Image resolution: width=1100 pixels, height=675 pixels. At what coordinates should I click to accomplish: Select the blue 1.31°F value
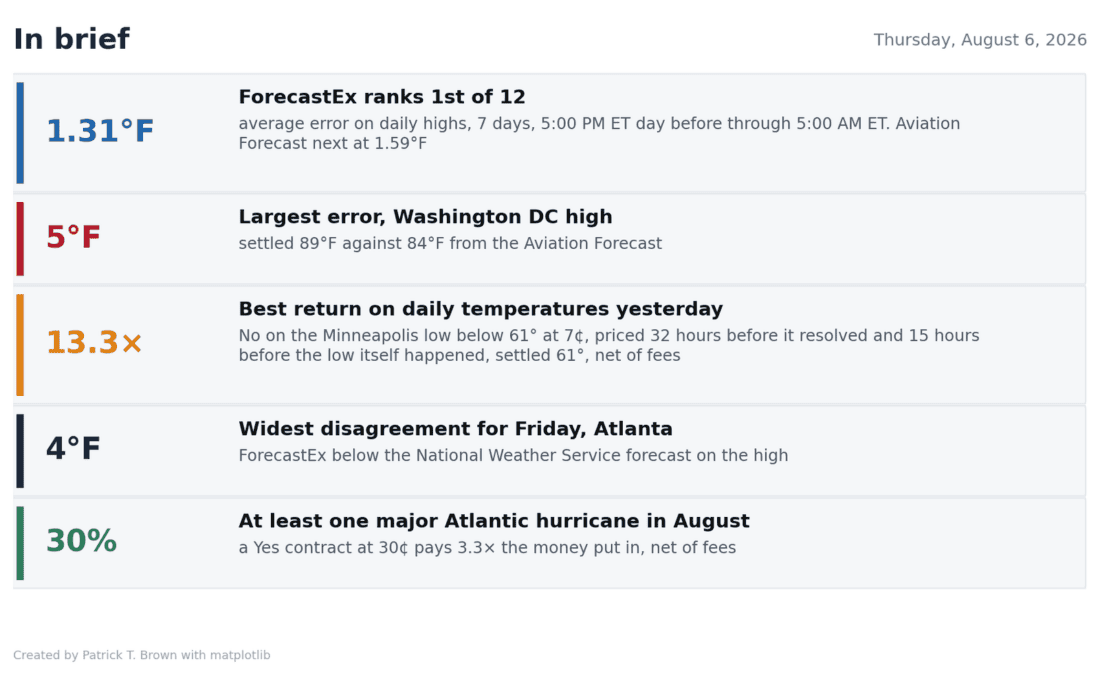click(x=100, y=131)
